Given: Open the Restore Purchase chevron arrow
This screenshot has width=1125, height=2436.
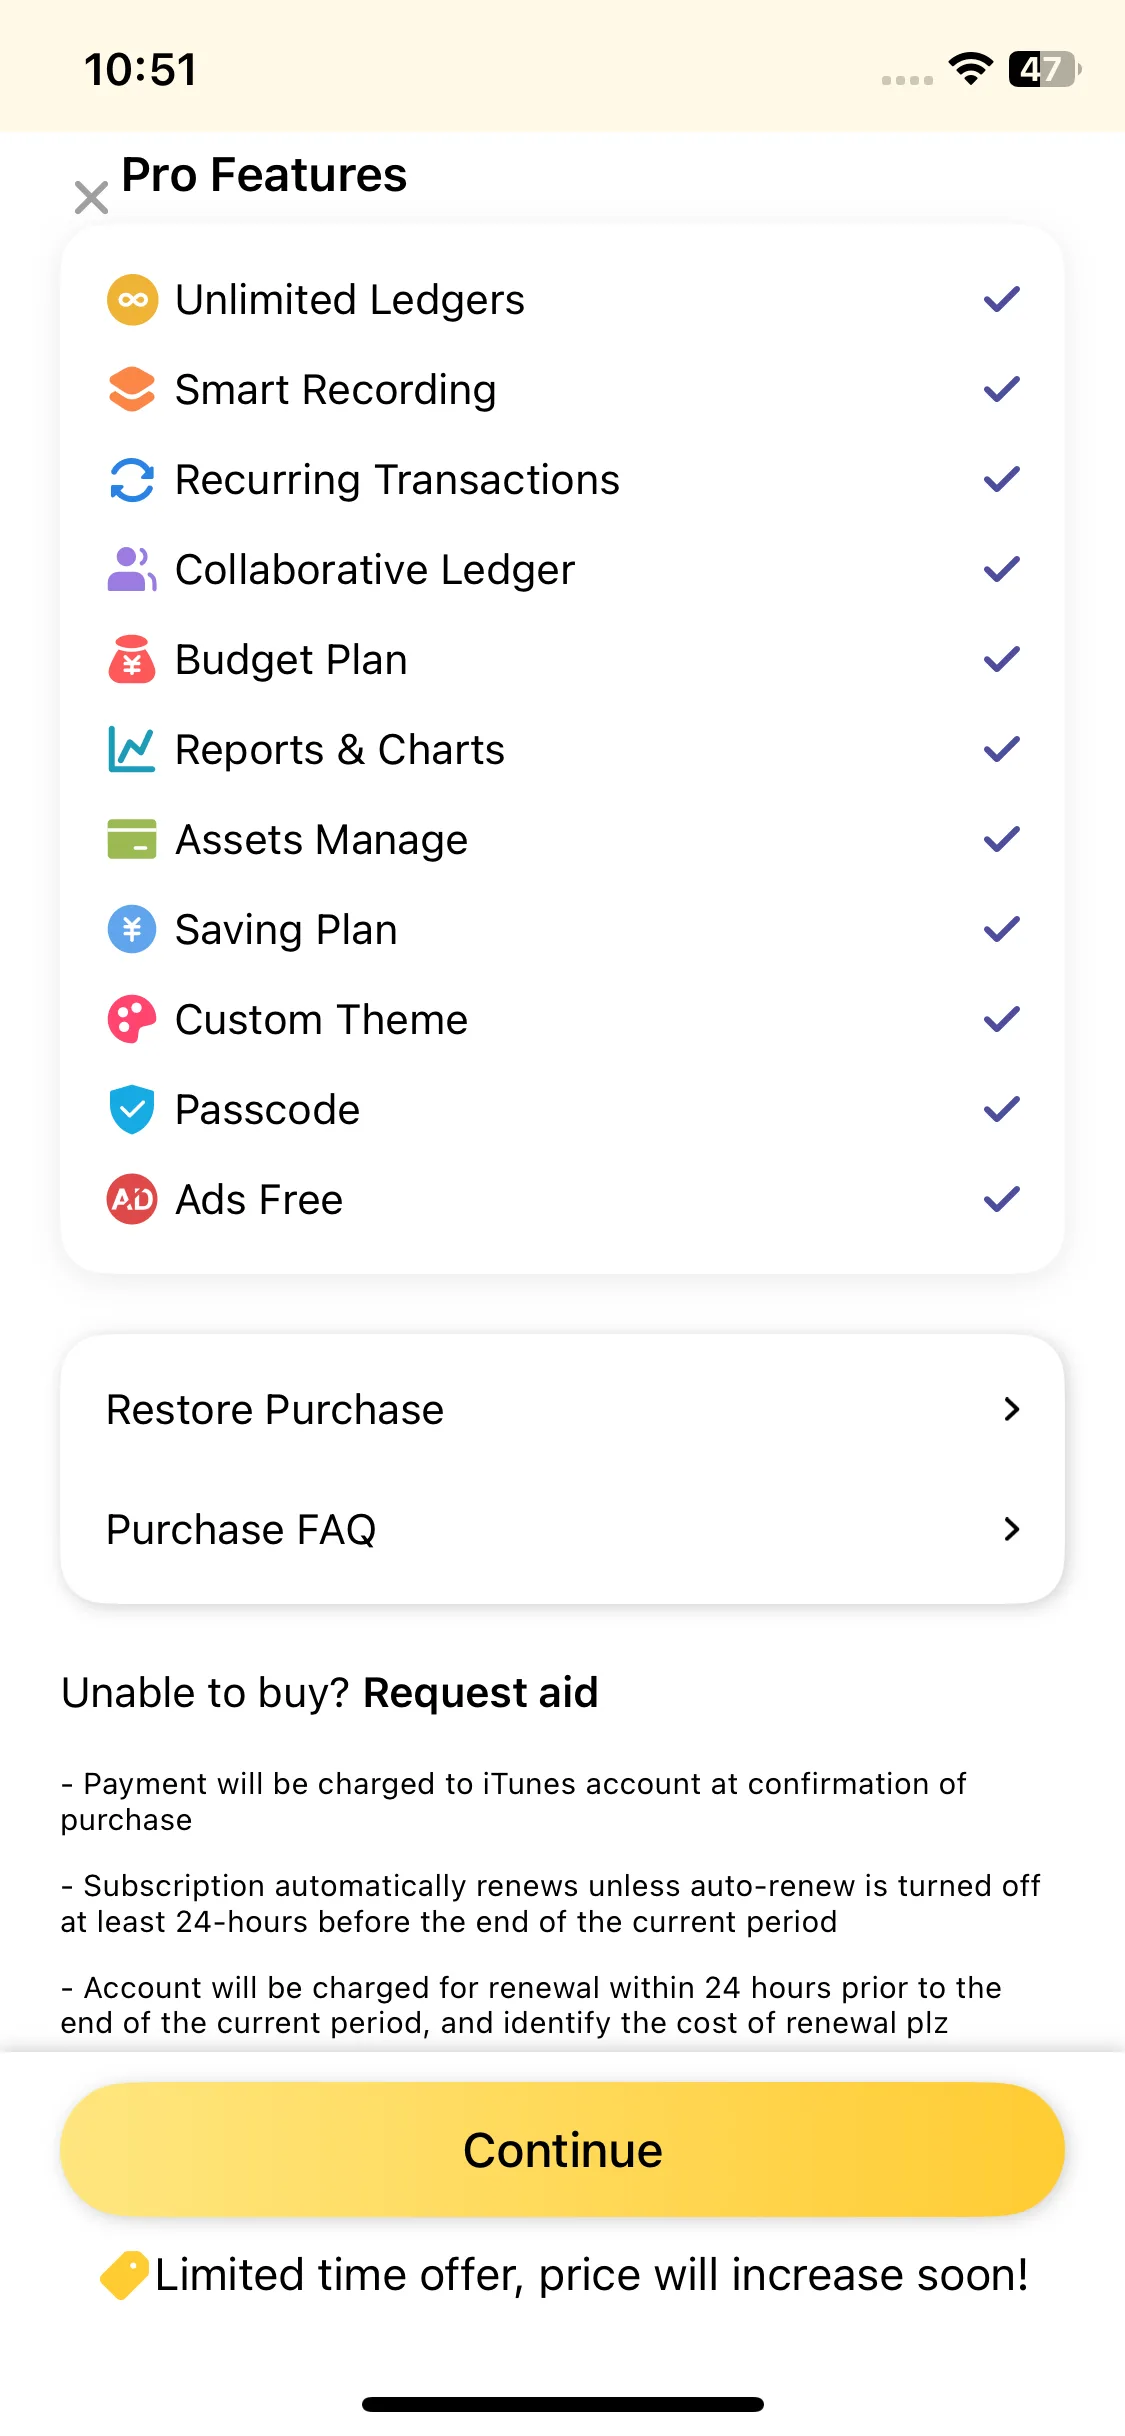Looking at the screenshot, I should pos(1011,1409).
